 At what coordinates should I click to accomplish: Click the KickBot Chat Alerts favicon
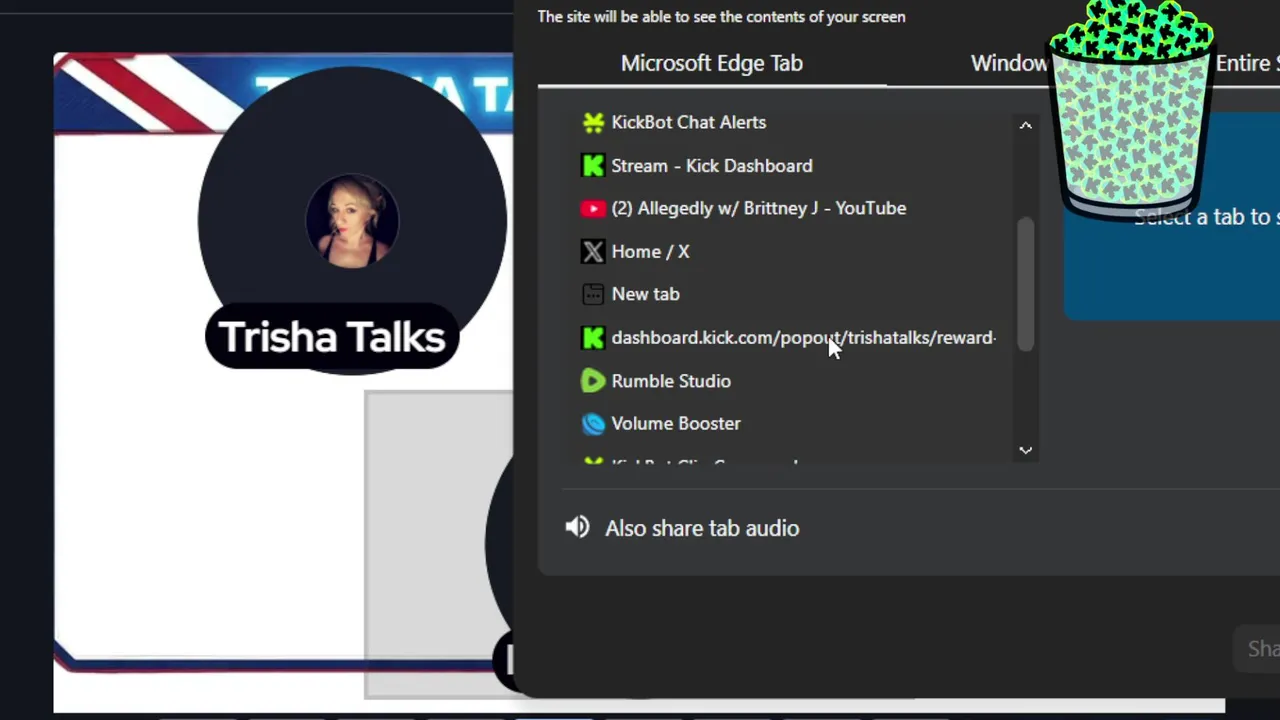click(x=593, y=122)
